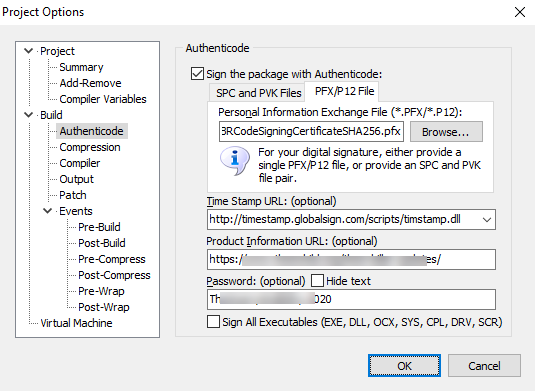Click the Personal Information Exchange File label
The height and width of the screenshot is (391, 535).
(x=340, y=112)
